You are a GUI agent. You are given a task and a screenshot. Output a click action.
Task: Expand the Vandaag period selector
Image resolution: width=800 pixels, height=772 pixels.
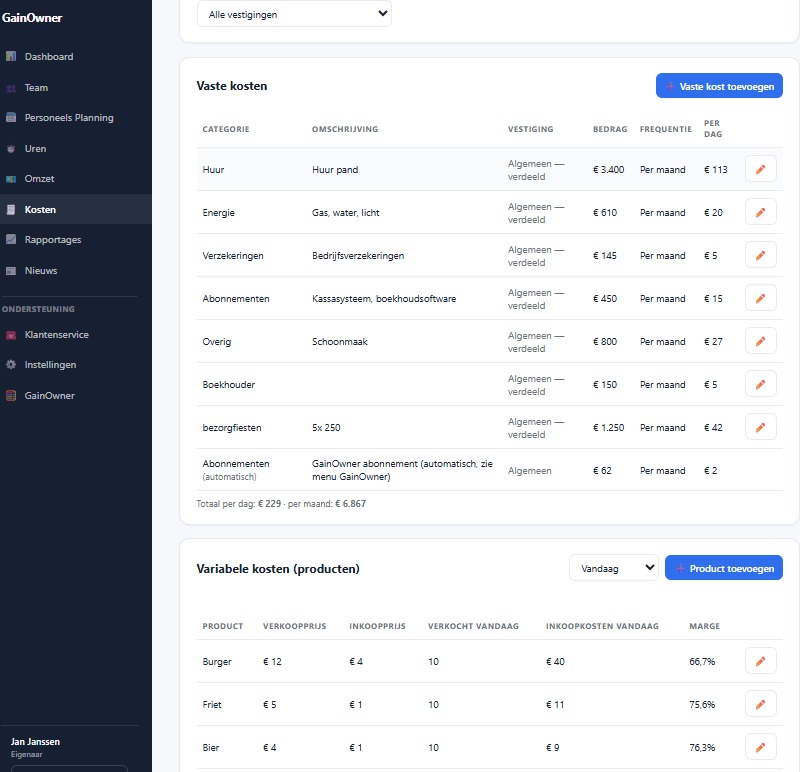coord(613,567)
